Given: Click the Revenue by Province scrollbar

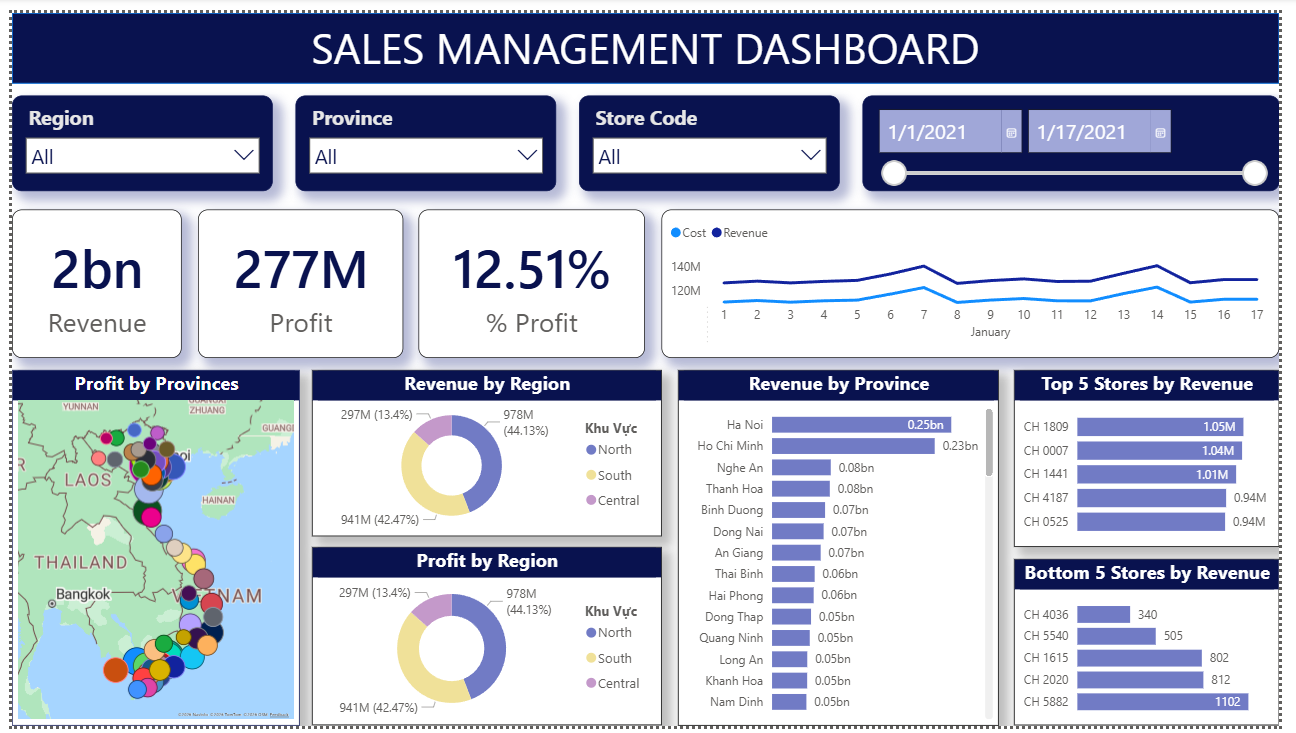Looking at the screenshot, I should point(989,442).
